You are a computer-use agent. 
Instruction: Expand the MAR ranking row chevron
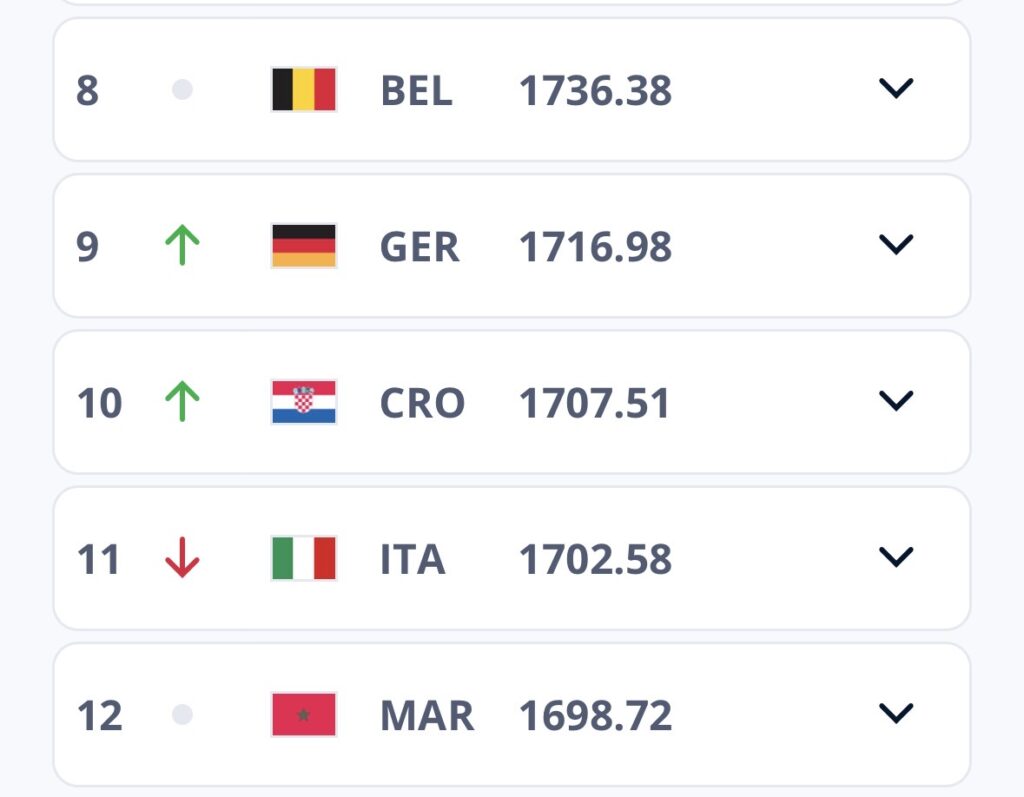coord(896,713)
